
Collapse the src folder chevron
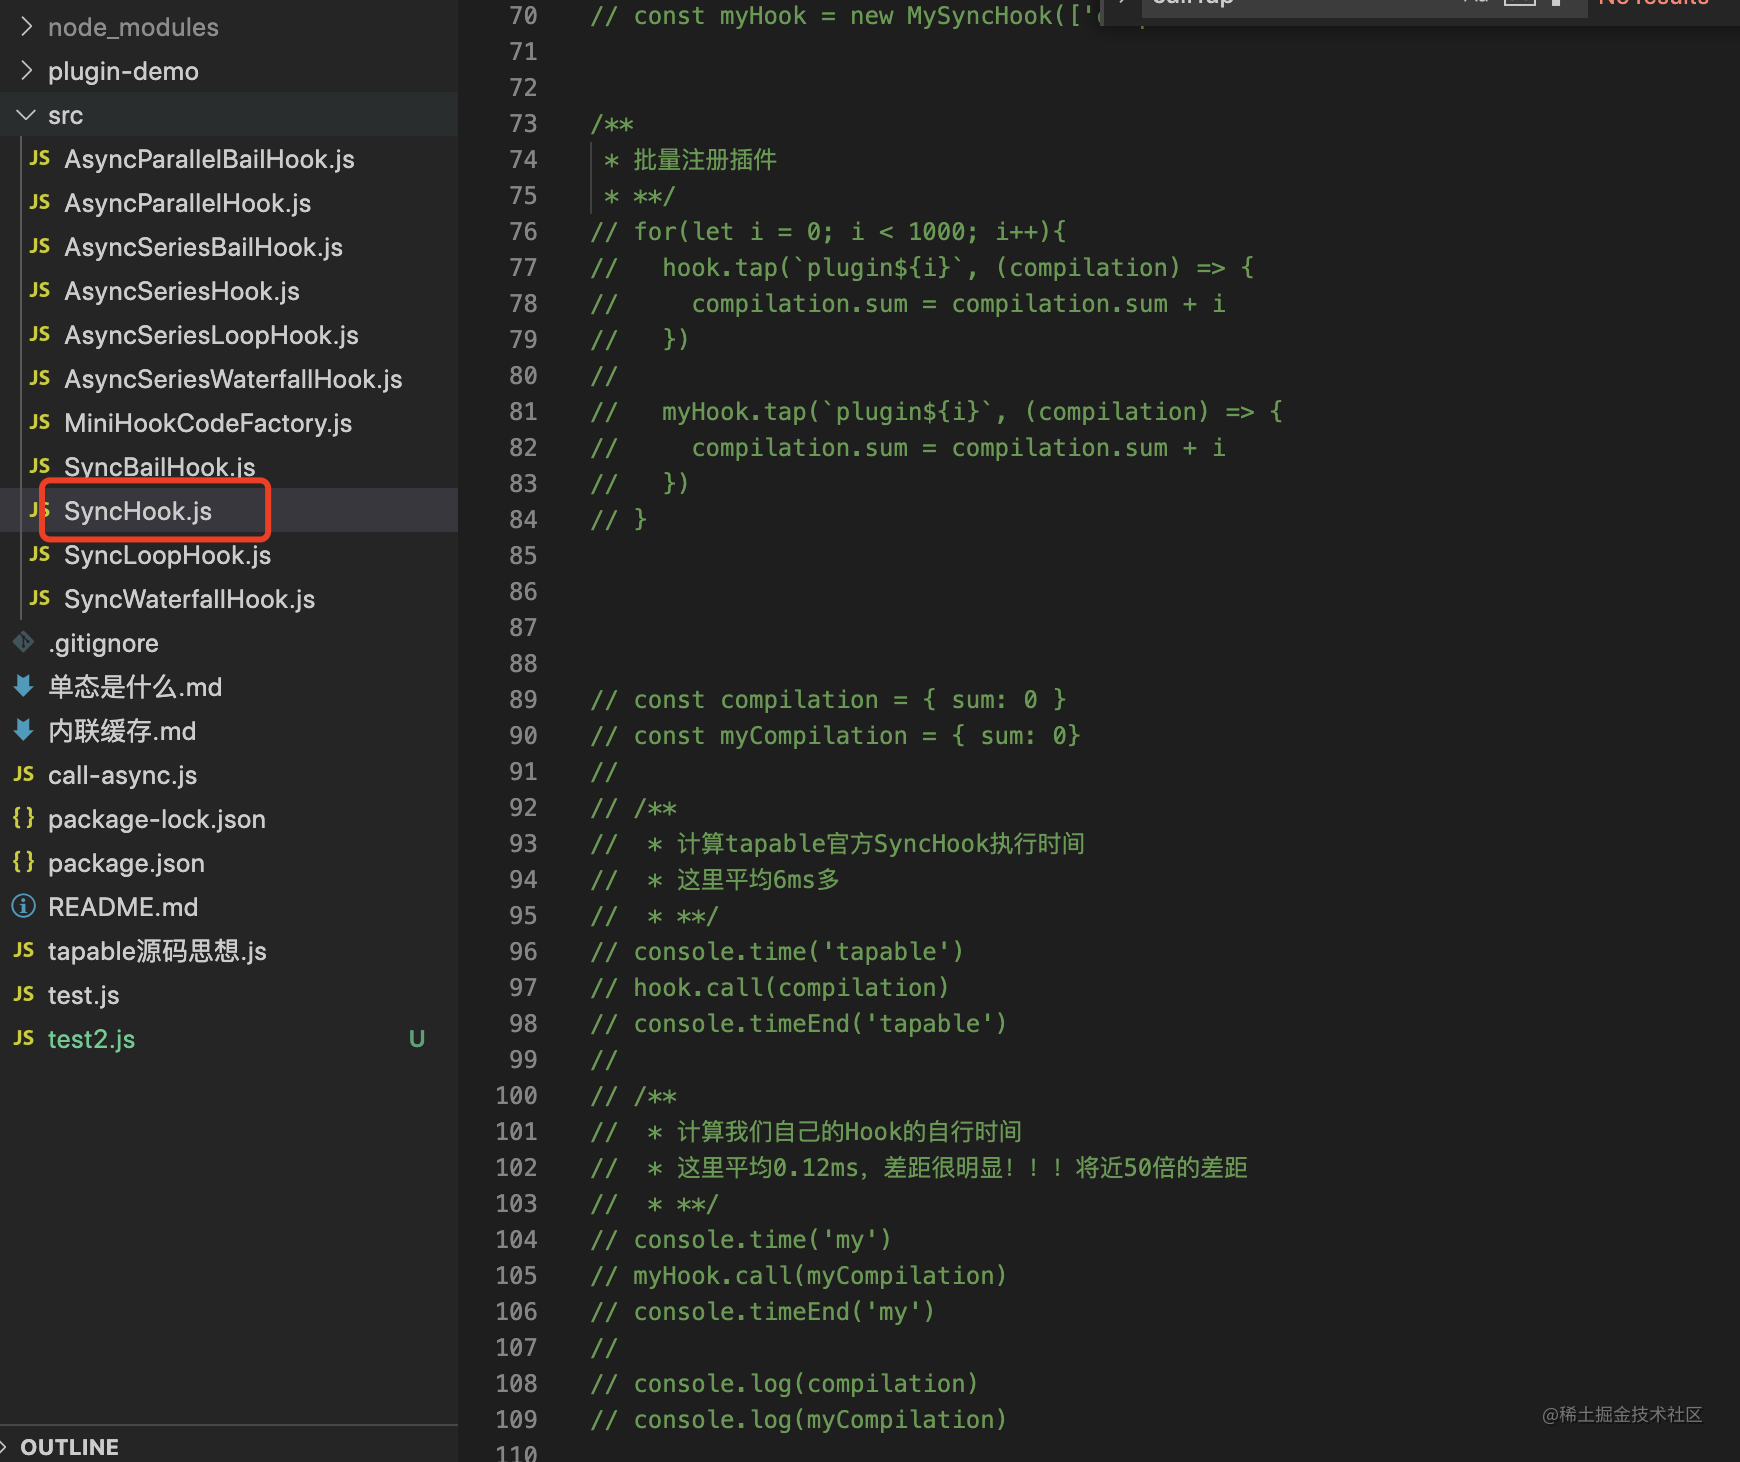pyautogui.click(x=26, y=115)
